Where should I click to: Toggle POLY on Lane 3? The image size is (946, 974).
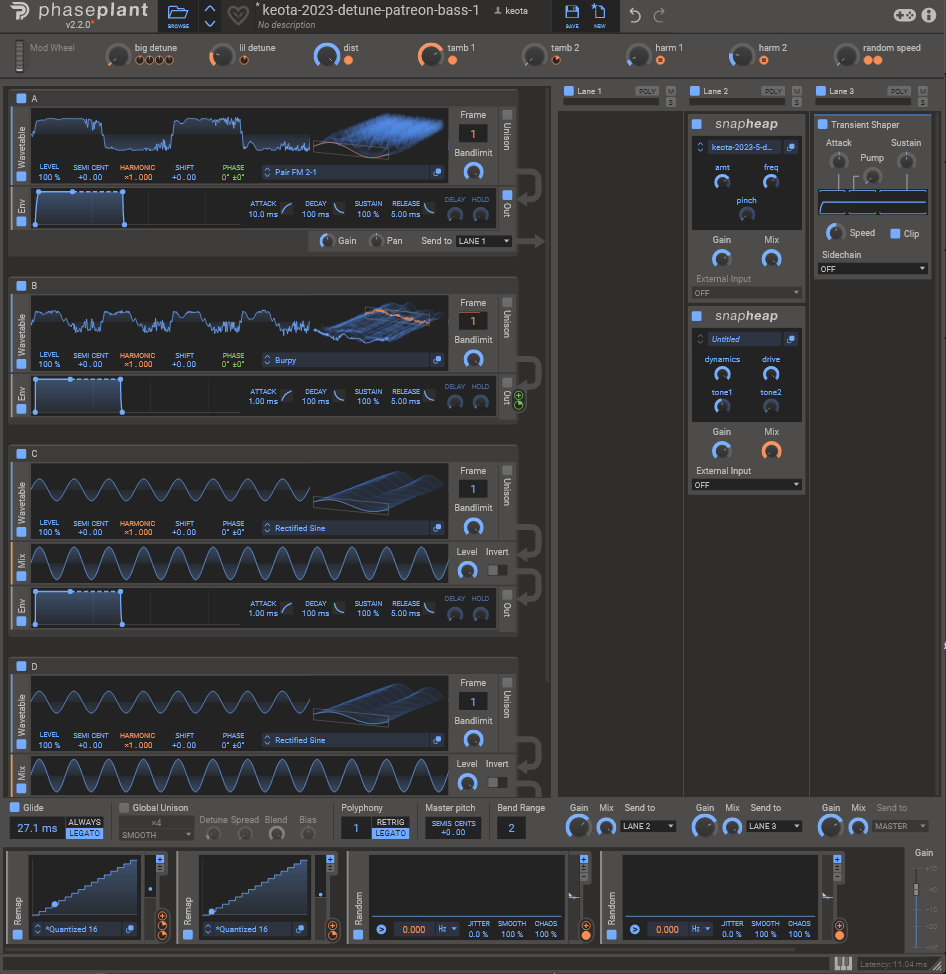coord(899,91)
